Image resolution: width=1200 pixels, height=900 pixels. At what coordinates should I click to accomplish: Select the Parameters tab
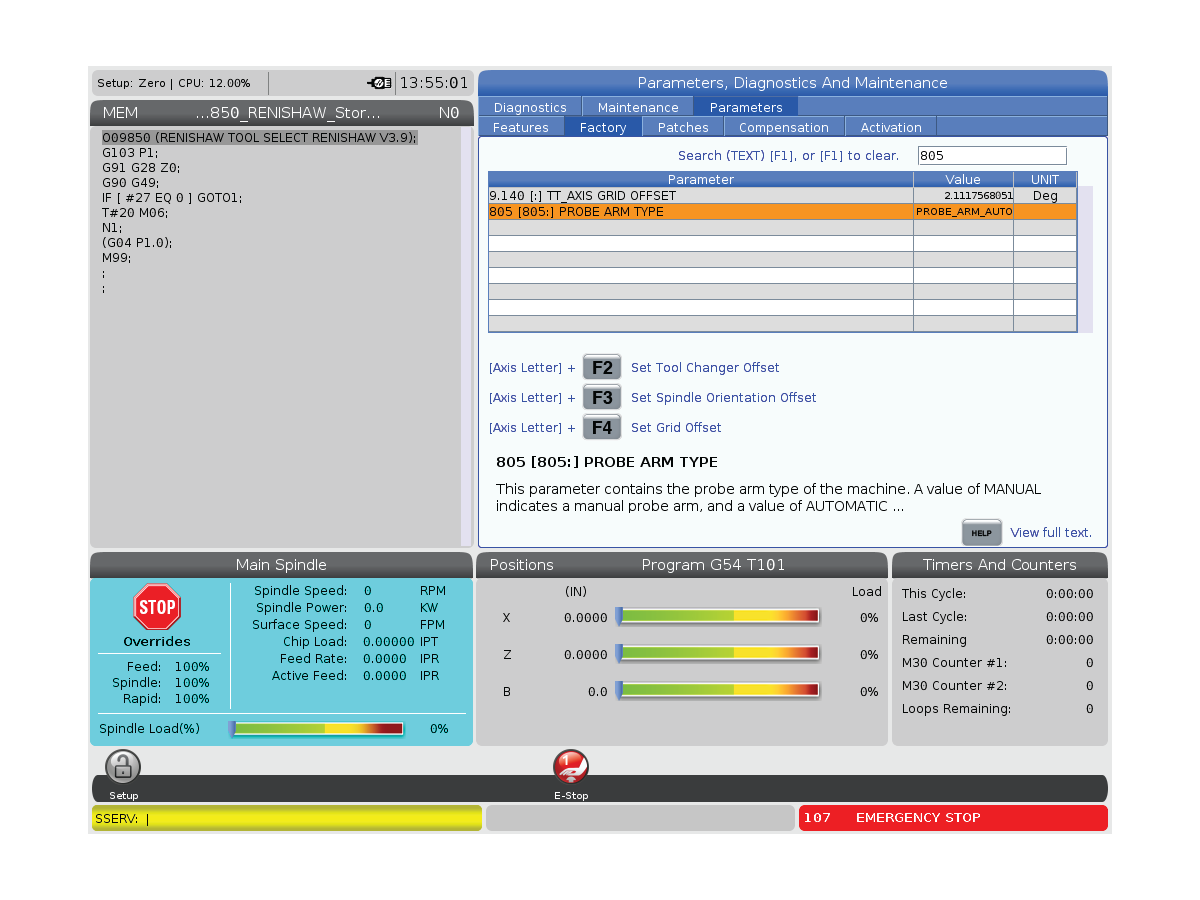[746, 107]
